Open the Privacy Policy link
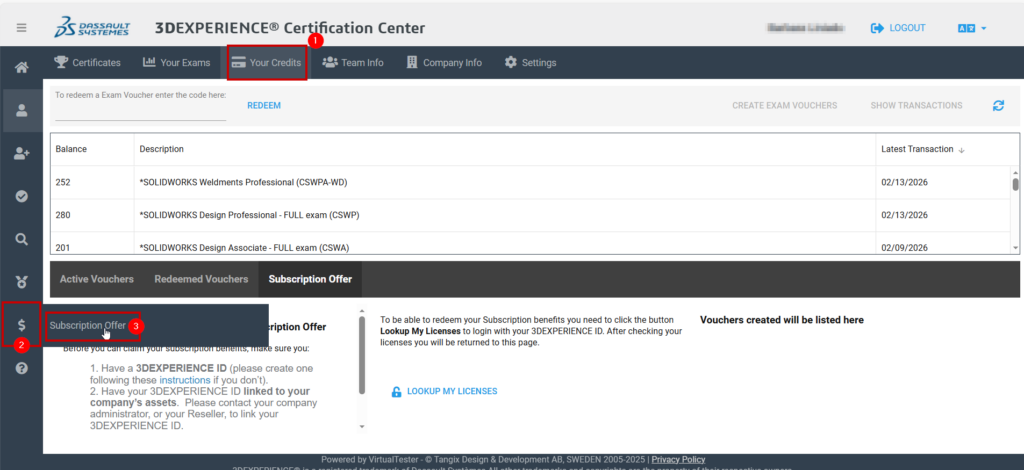 click(678, 460)
